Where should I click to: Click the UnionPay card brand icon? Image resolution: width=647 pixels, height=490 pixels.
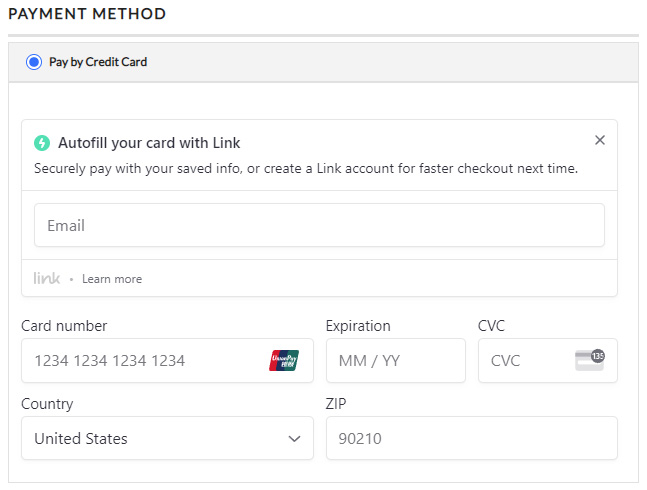click(x=284, y=360)
